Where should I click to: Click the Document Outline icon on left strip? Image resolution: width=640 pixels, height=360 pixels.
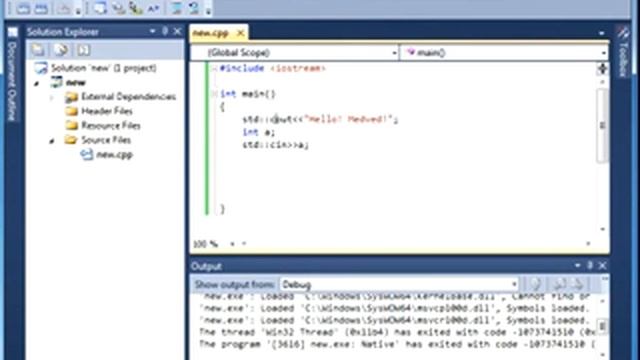tap(13, 32)
